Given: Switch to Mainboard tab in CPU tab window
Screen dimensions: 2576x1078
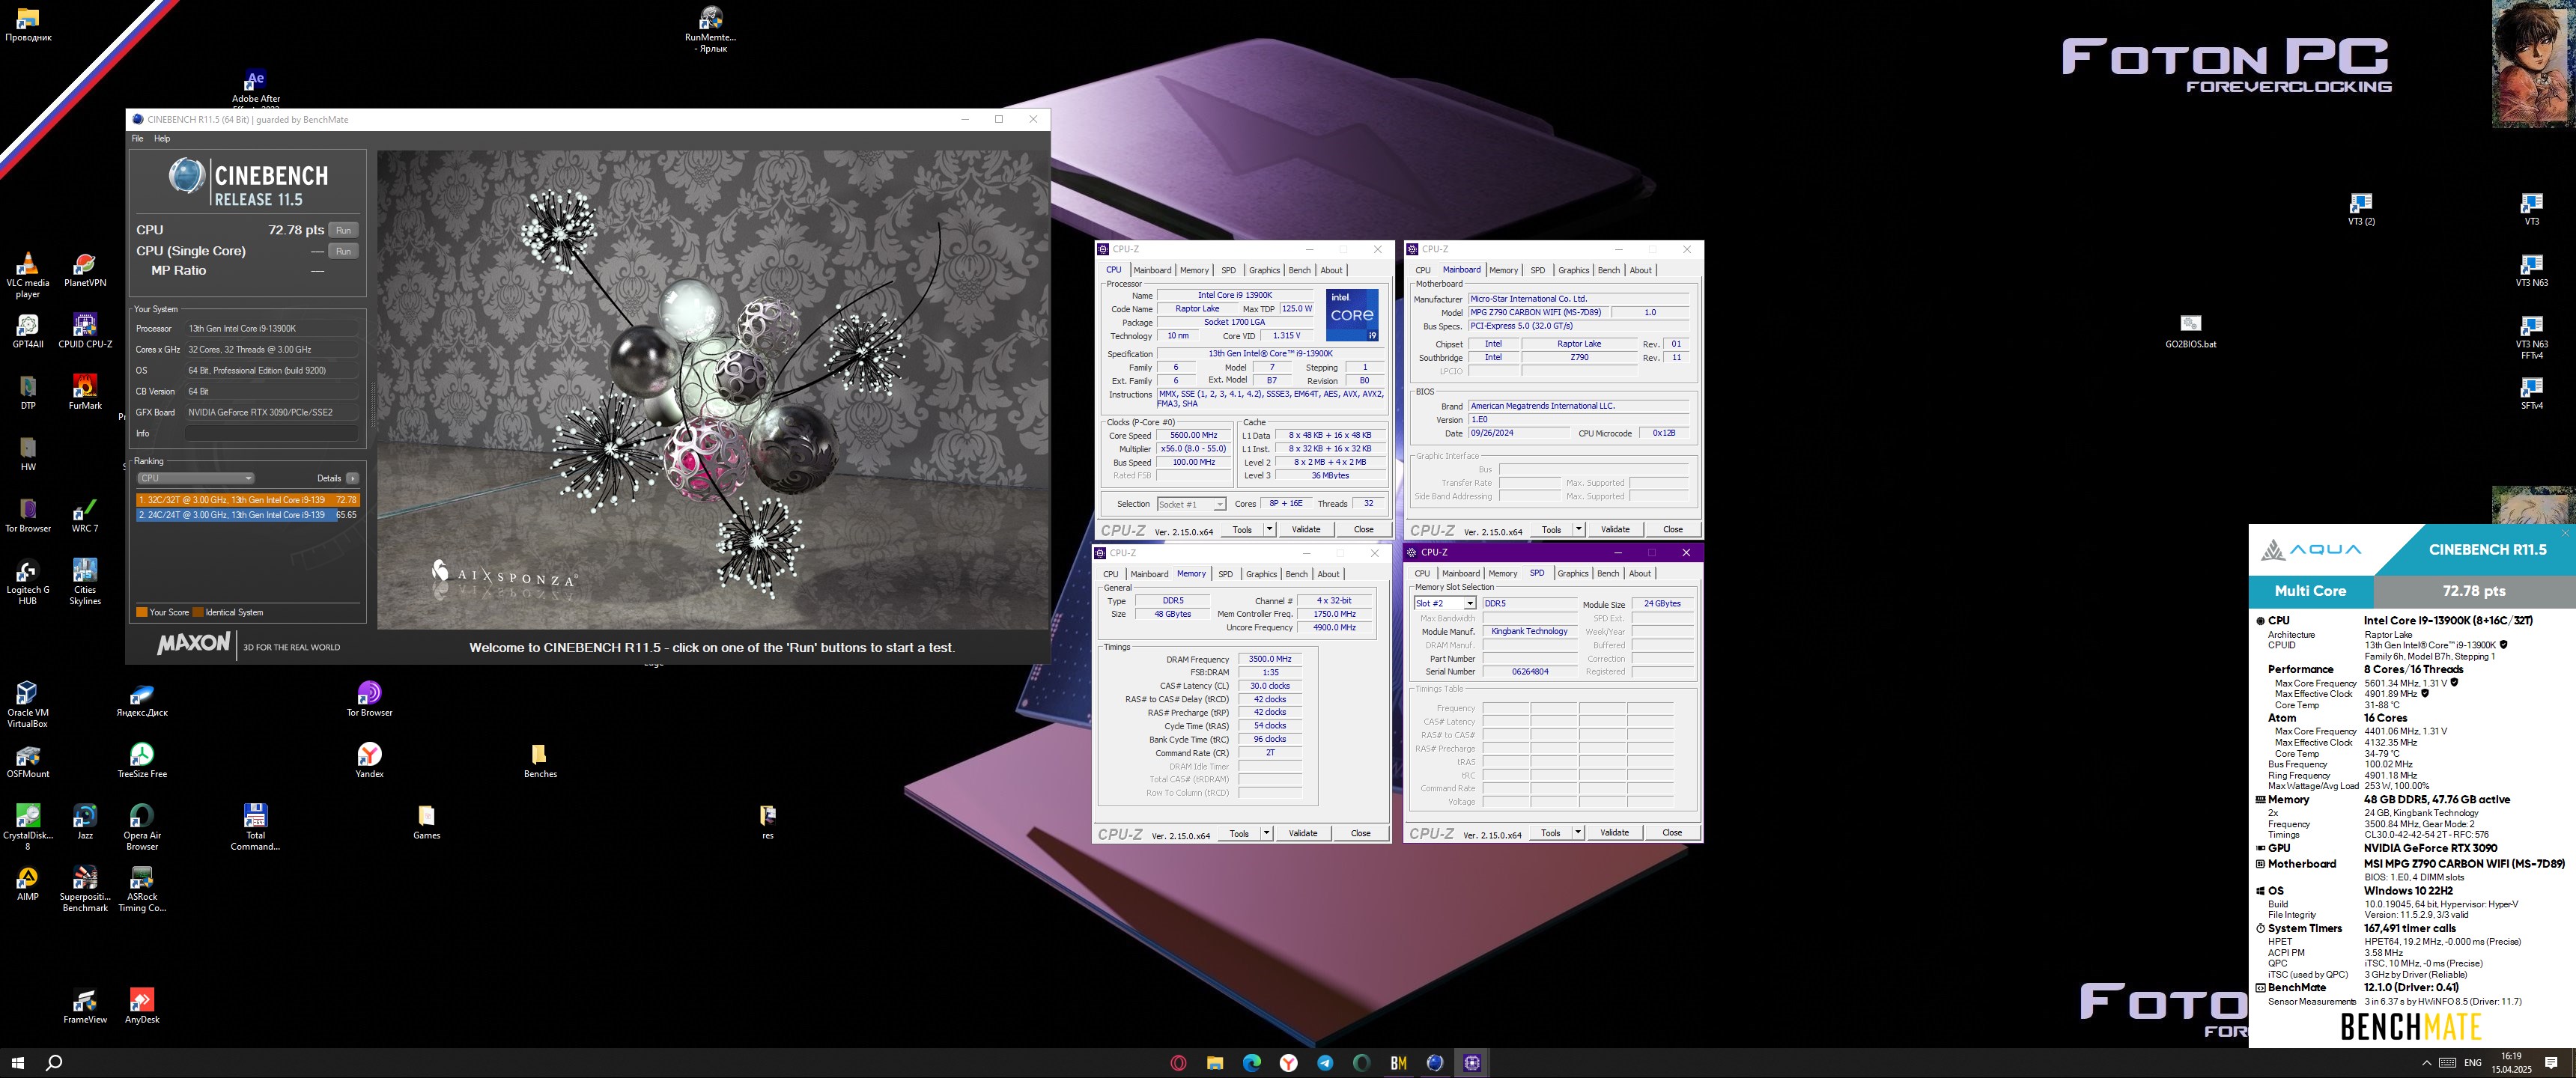Looking at the screenshot, I should click(x=1152, y=270).
